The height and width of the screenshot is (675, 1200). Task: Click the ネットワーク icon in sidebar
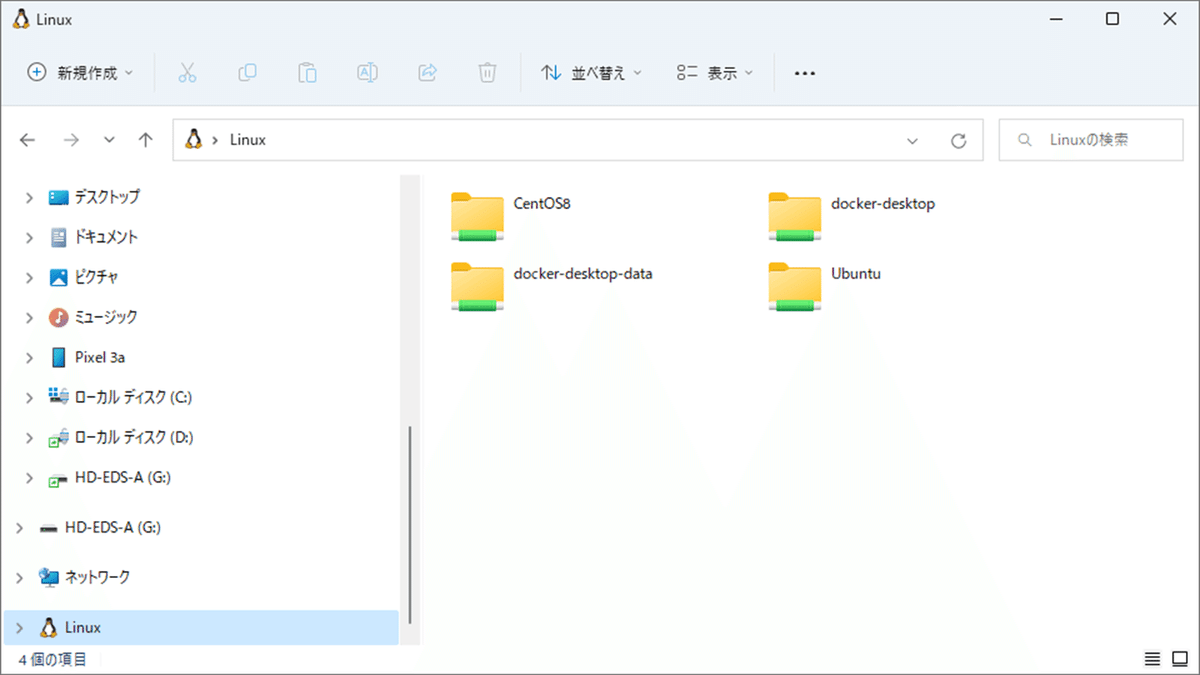coord(49,577)
